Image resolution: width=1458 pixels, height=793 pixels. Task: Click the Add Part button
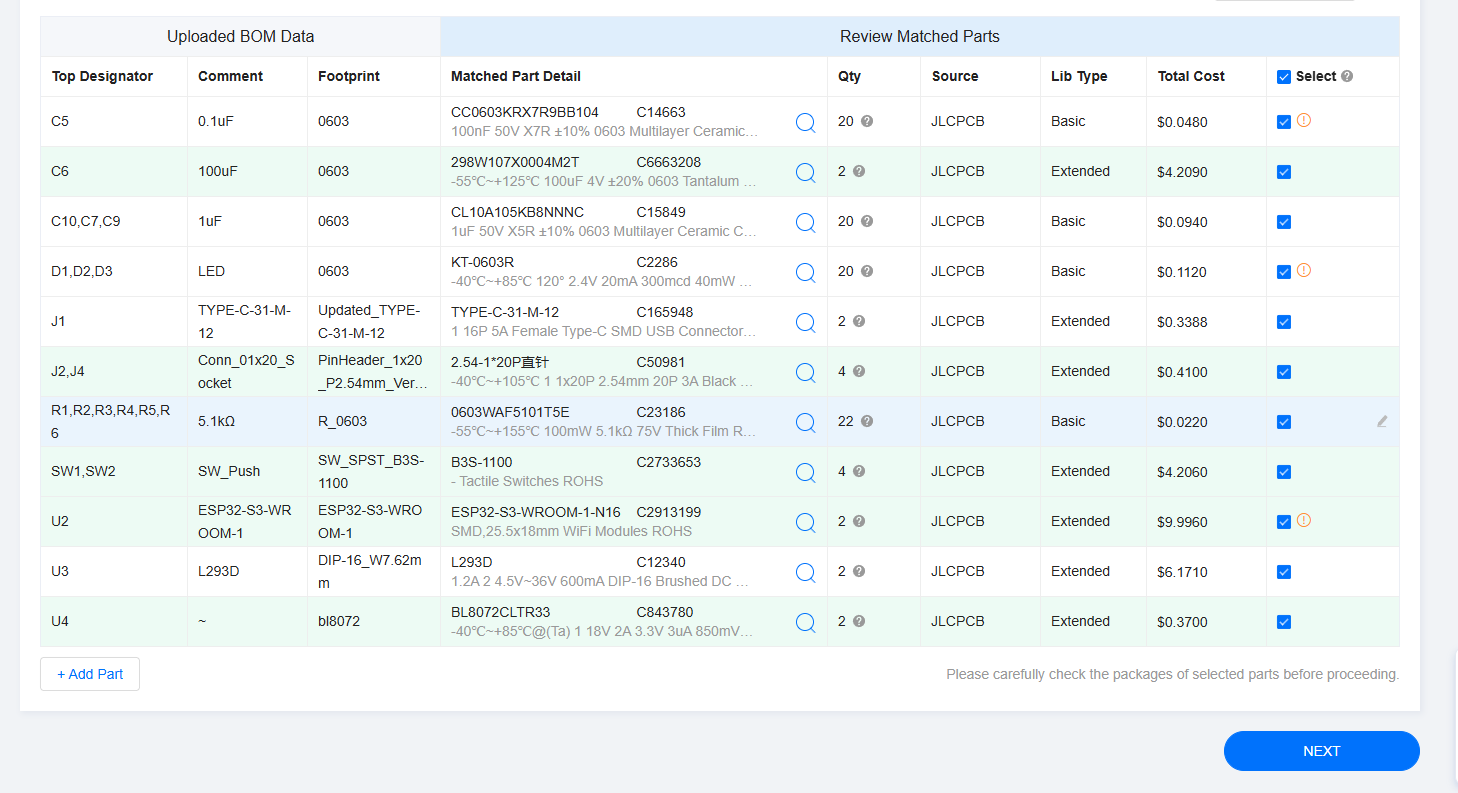click(x=90, y=674)
